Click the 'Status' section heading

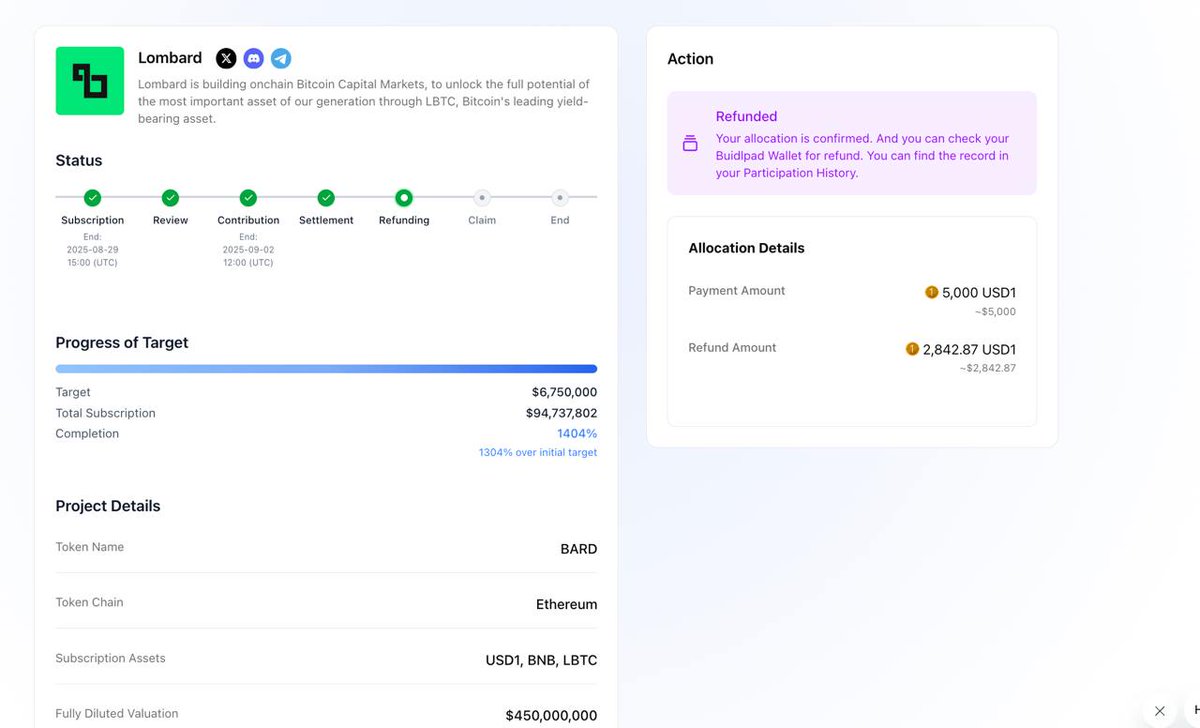79,161
